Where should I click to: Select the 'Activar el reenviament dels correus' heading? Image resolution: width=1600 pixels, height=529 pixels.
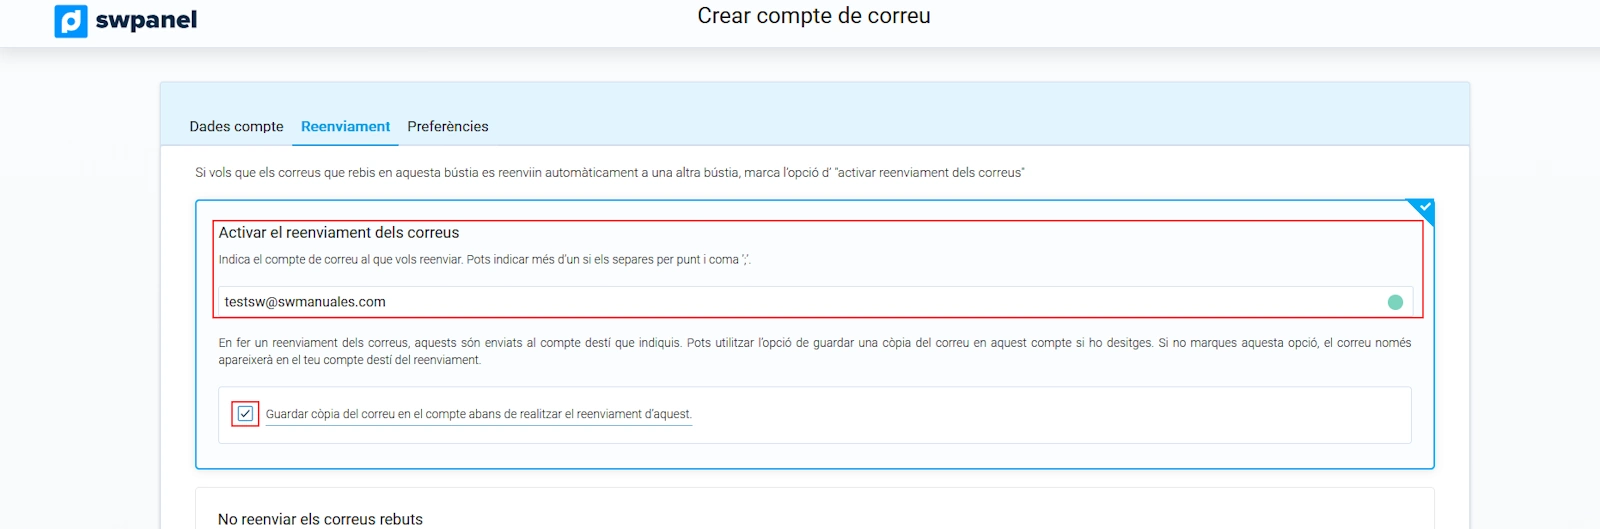tap(339, 233)
